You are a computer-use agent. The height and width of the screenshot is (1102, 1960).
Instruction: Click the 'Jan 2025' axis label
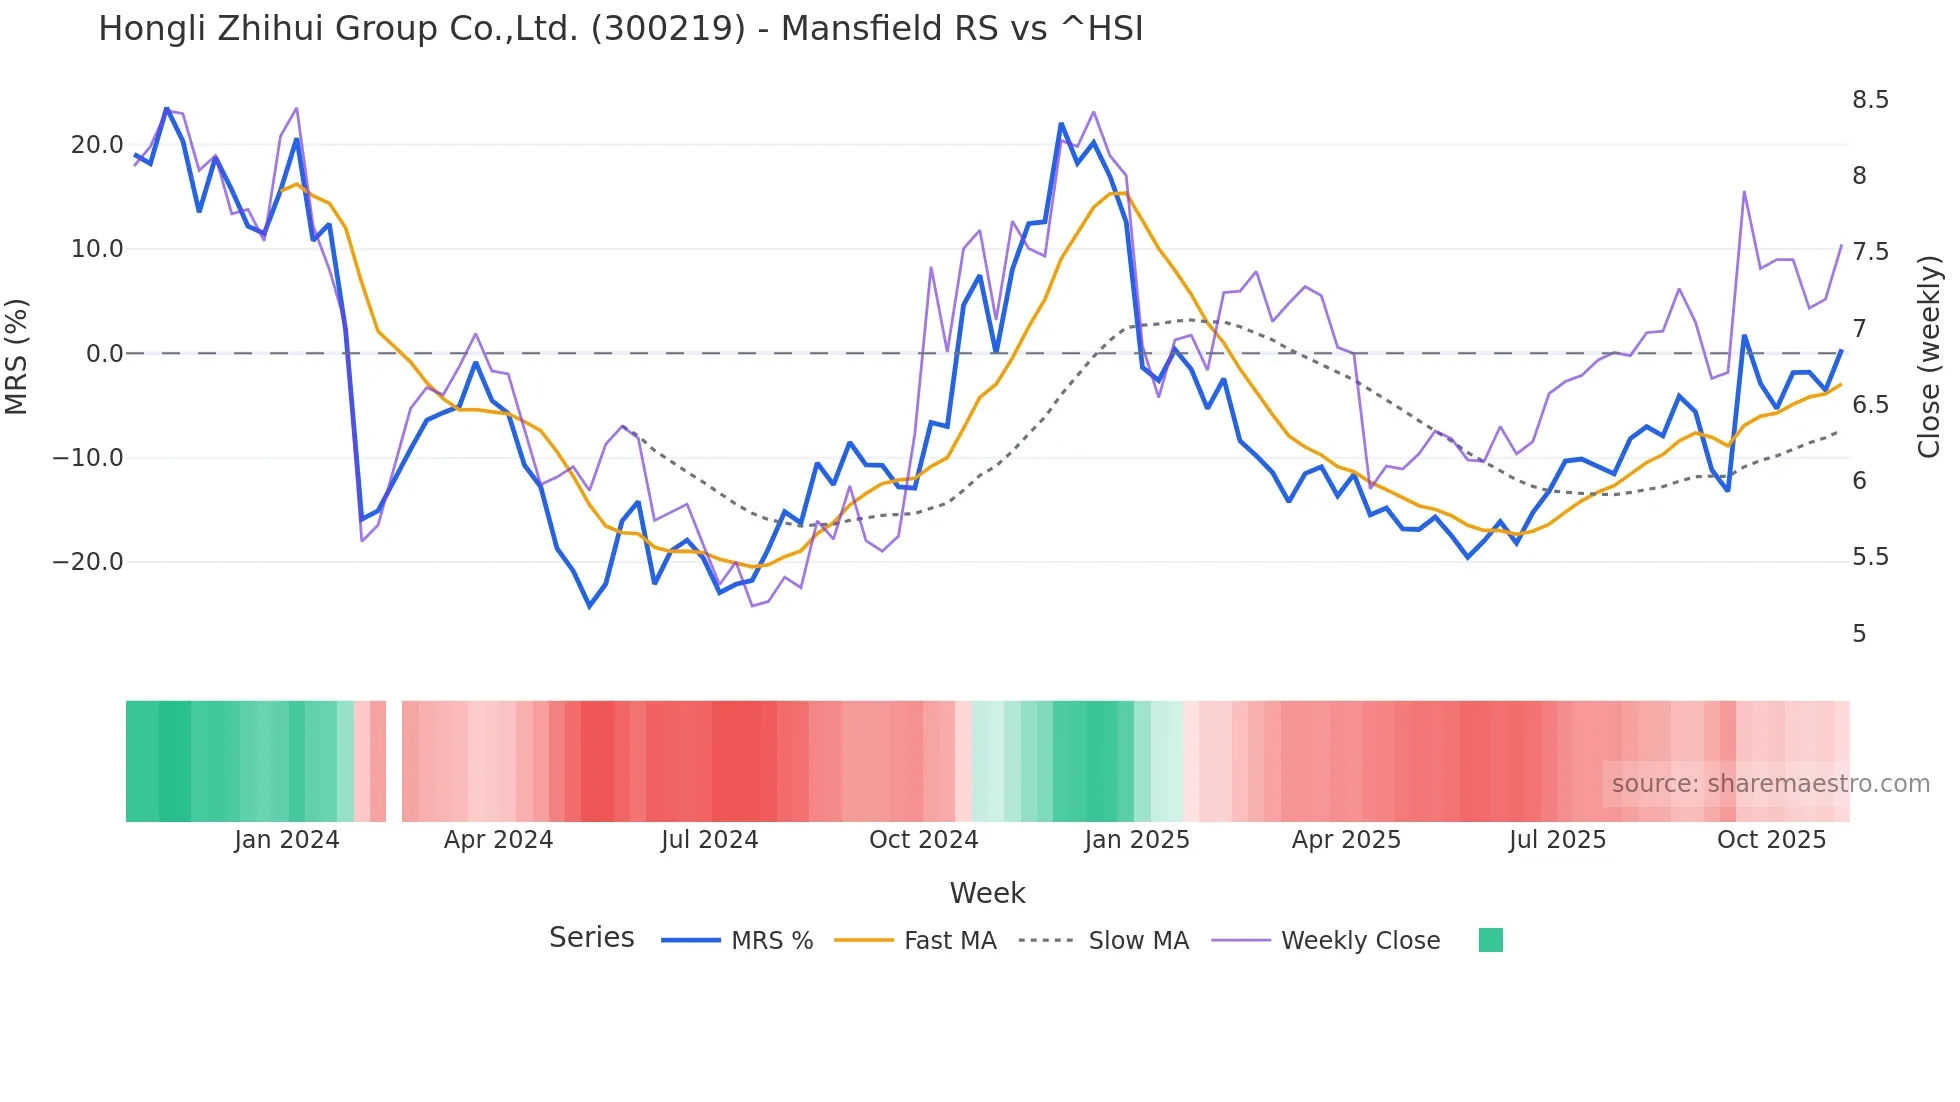click(1137, 840)
